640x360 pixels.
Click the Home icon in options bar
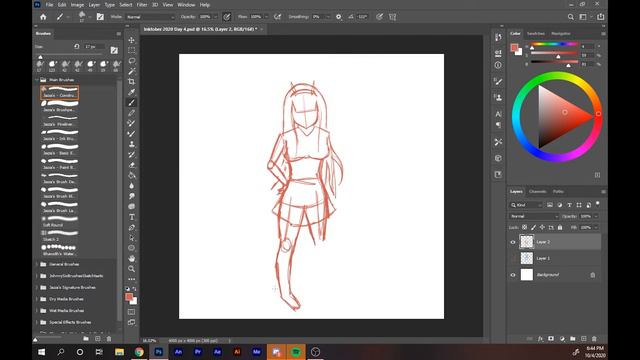point(43,17)
